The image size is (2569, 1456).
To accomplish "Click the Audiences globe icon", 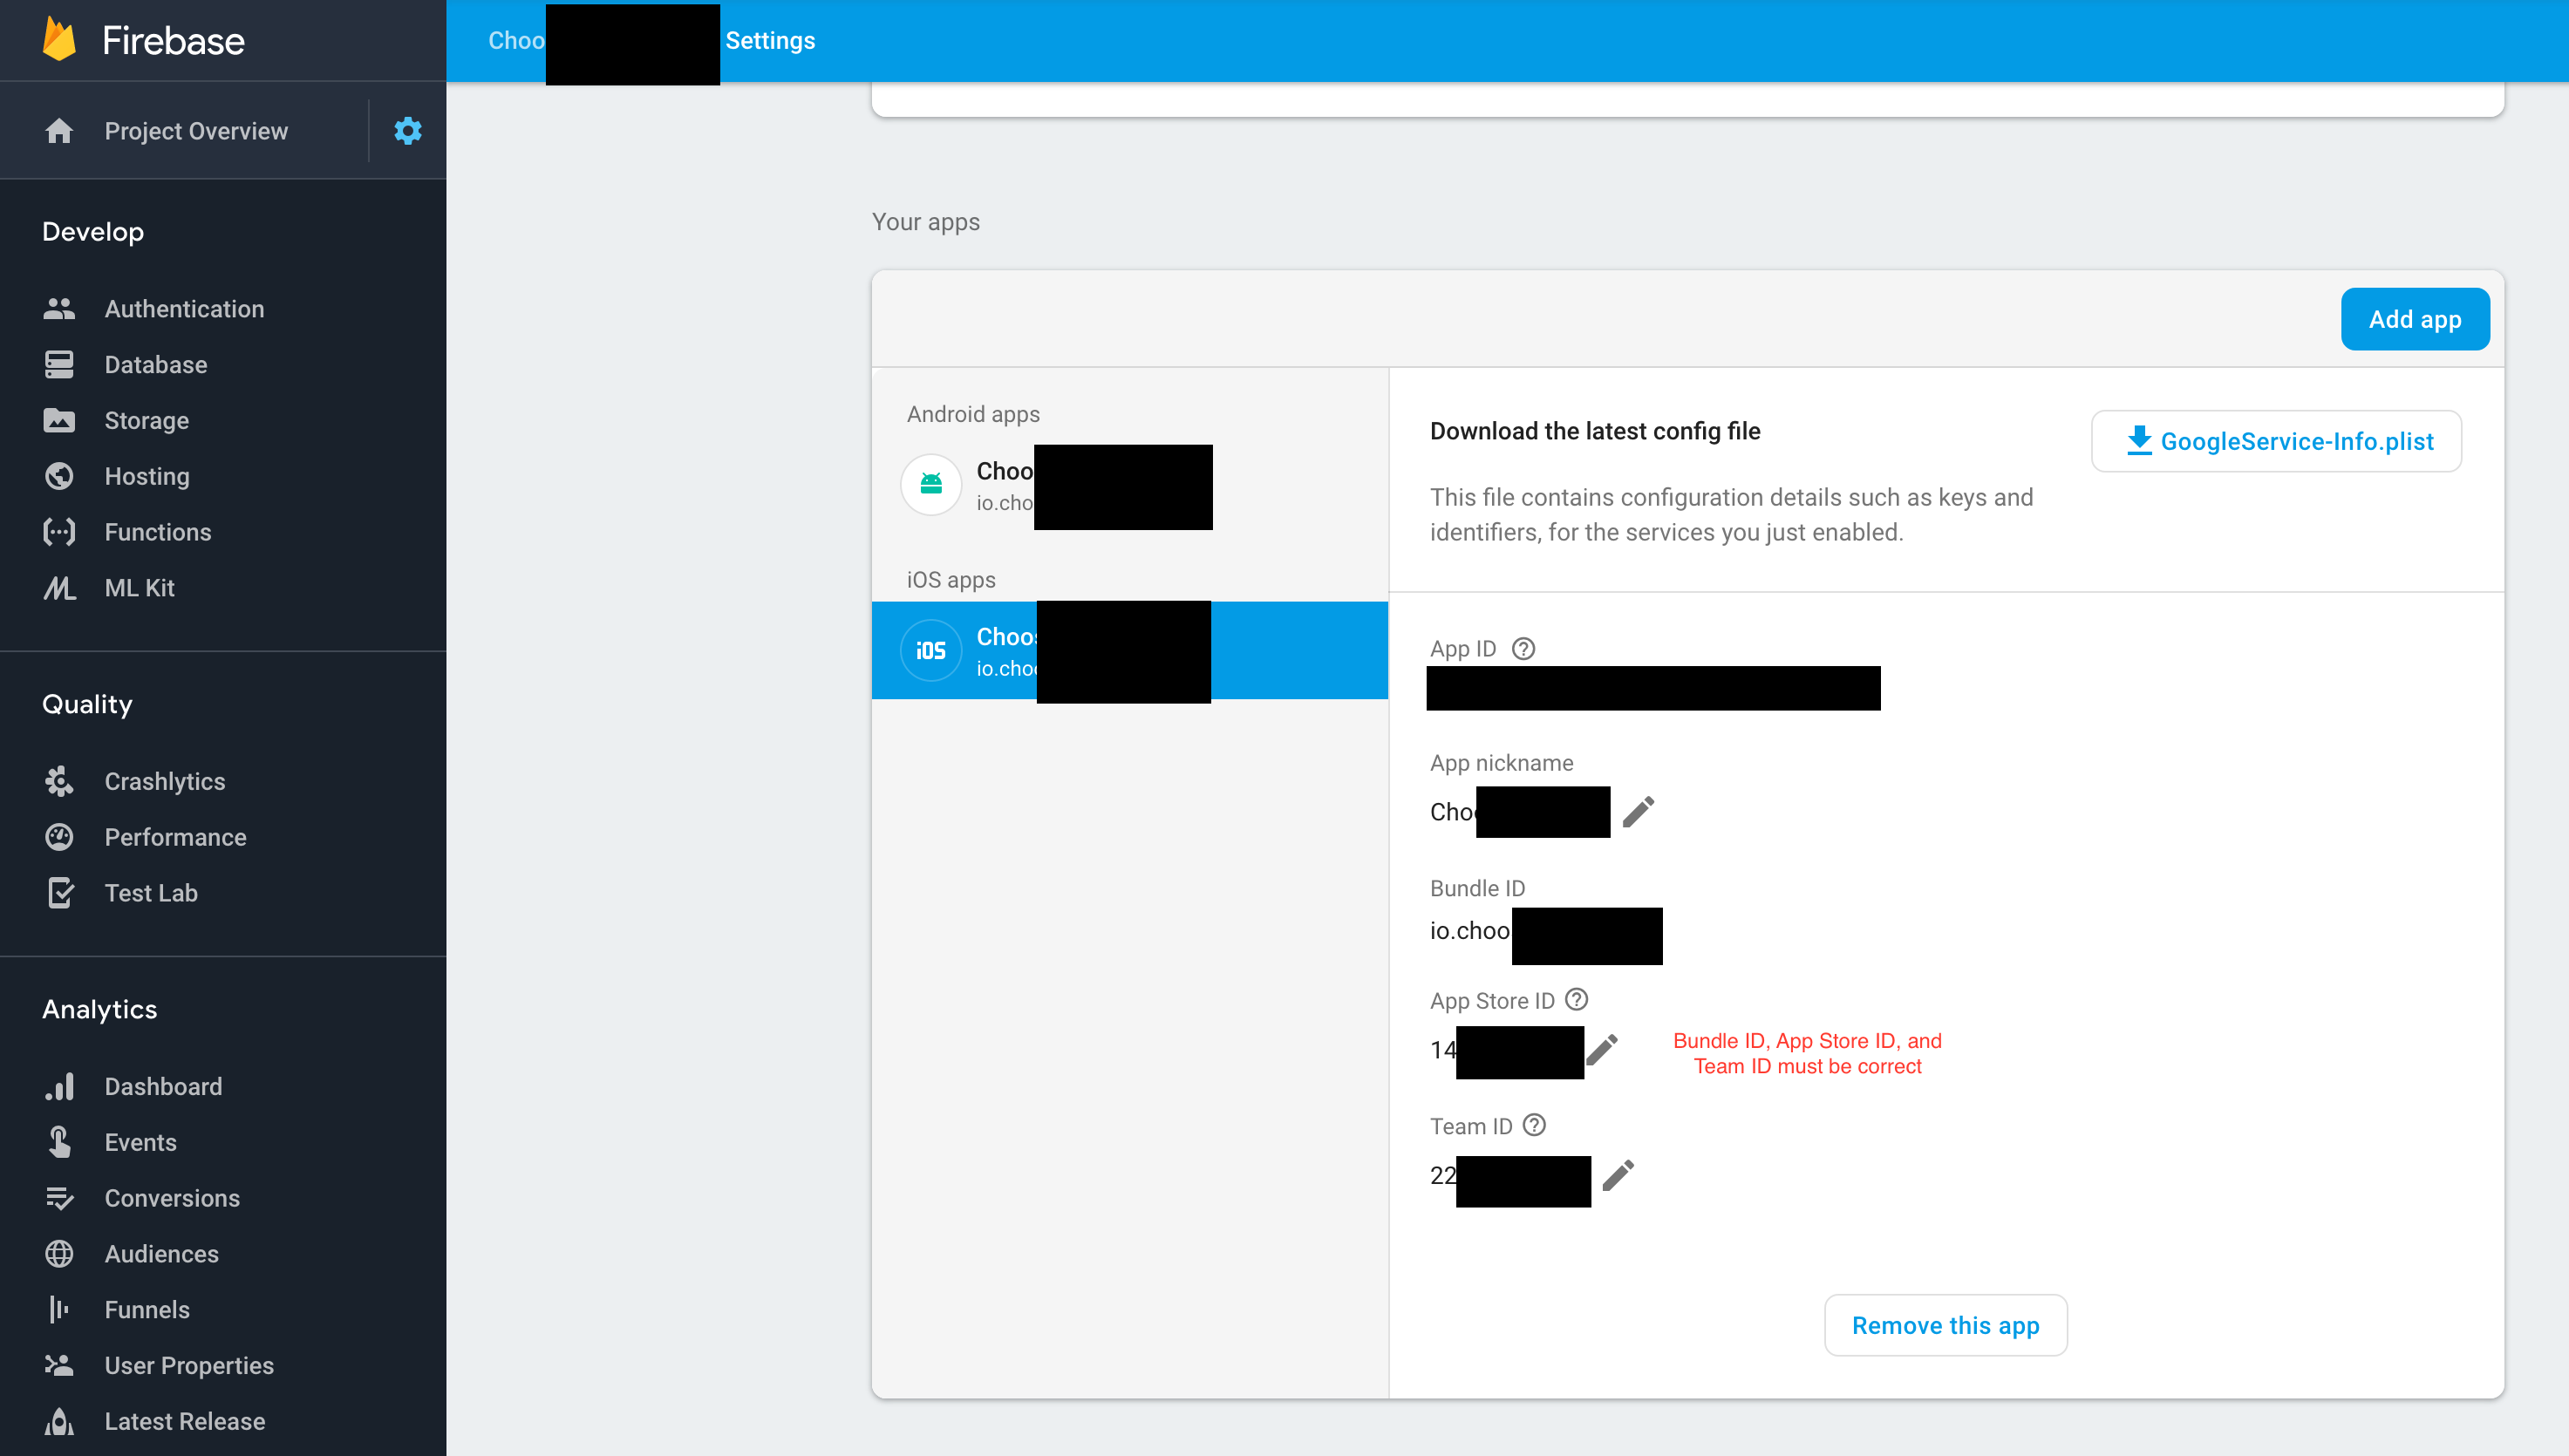I will click(59, 1253).
